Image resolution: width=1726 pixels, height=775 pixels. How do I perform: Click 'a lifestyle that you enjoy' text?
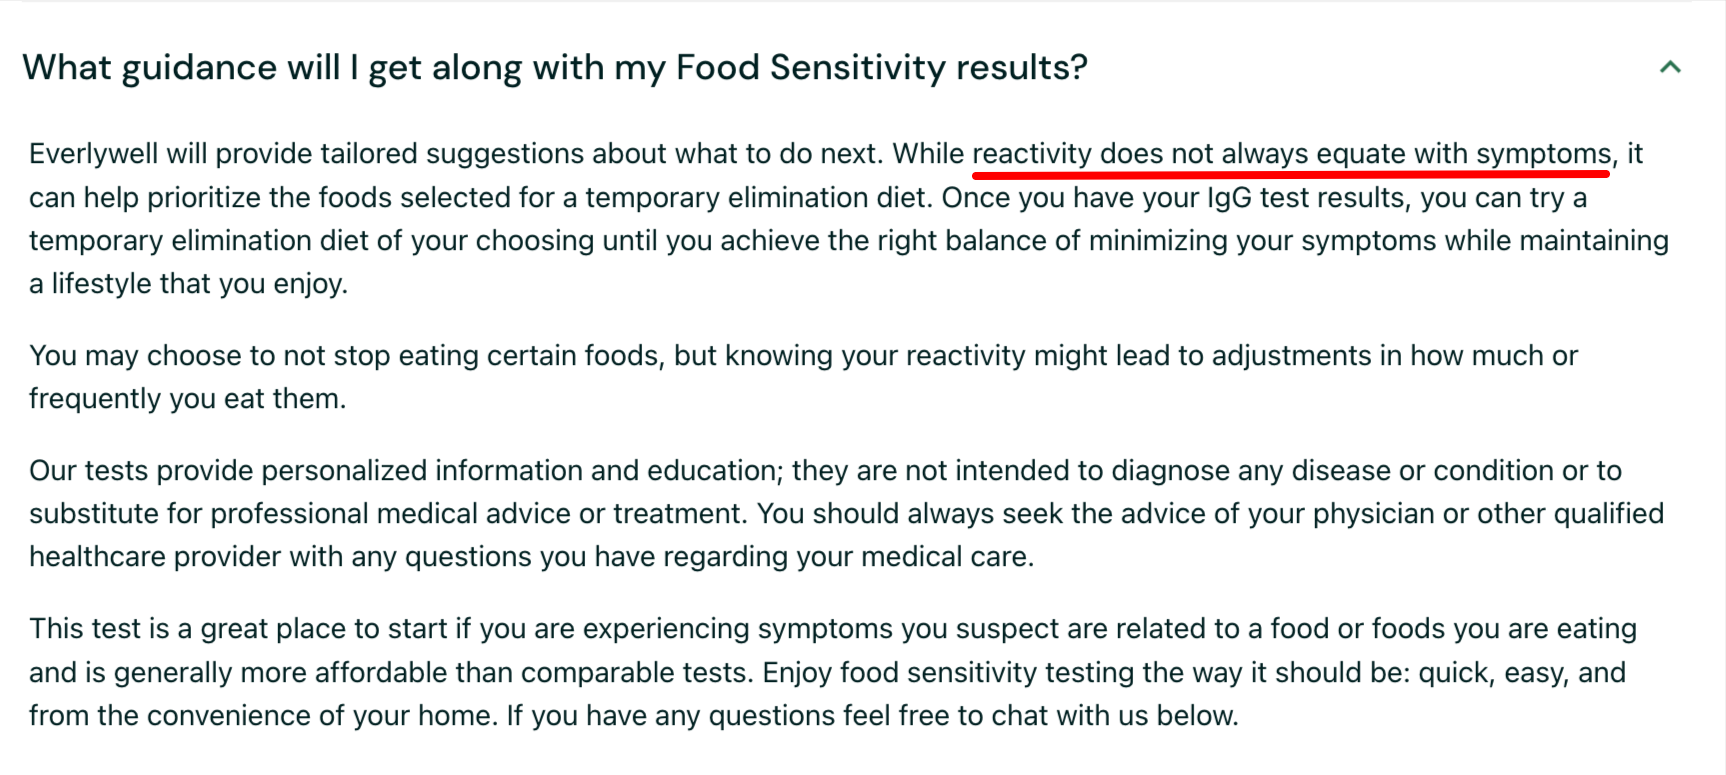[188, 284]
